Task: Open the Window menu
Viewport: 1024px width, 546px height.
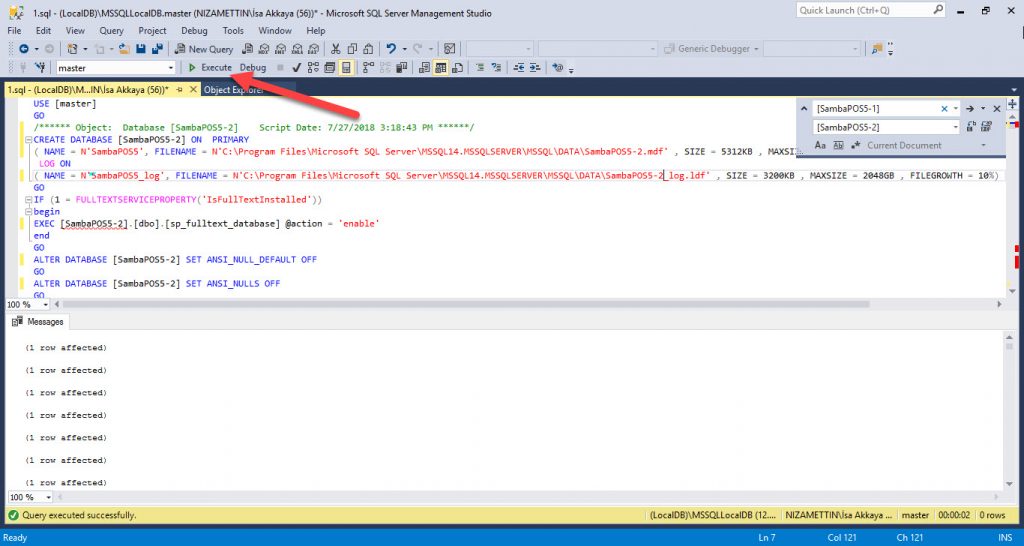Action: pyautogui.click(x=274, y=31)
